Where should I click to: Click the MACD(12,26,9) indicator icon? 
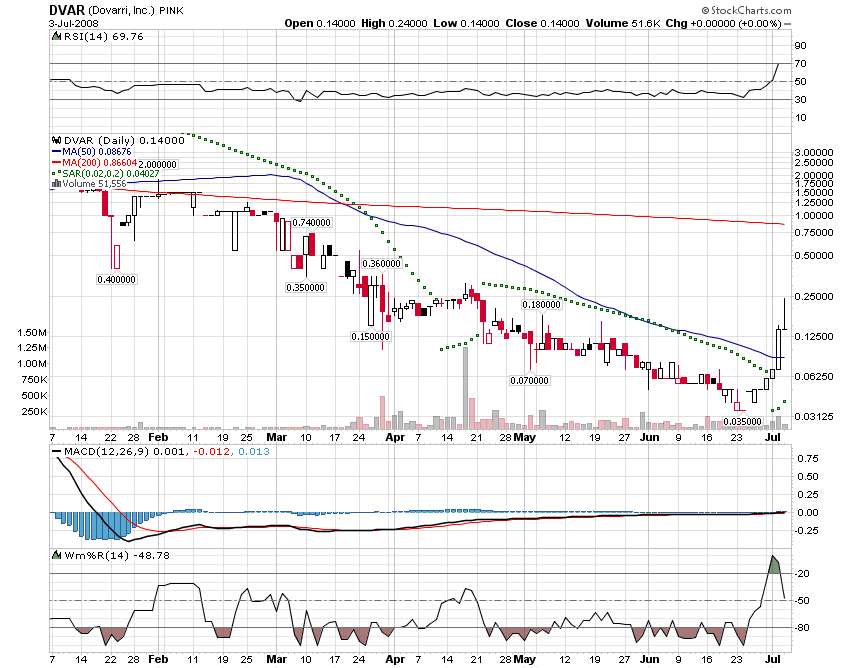[56, 453]
